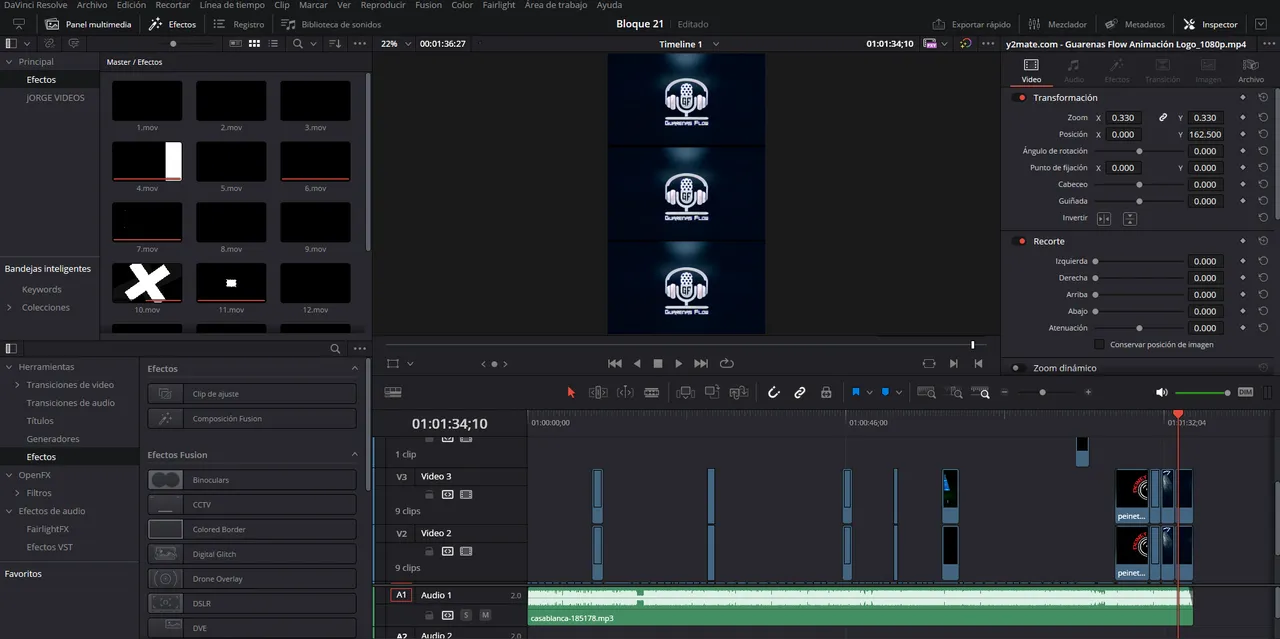
Task: Open the Metadatos panel
Action: click(x=1134, y=24)
